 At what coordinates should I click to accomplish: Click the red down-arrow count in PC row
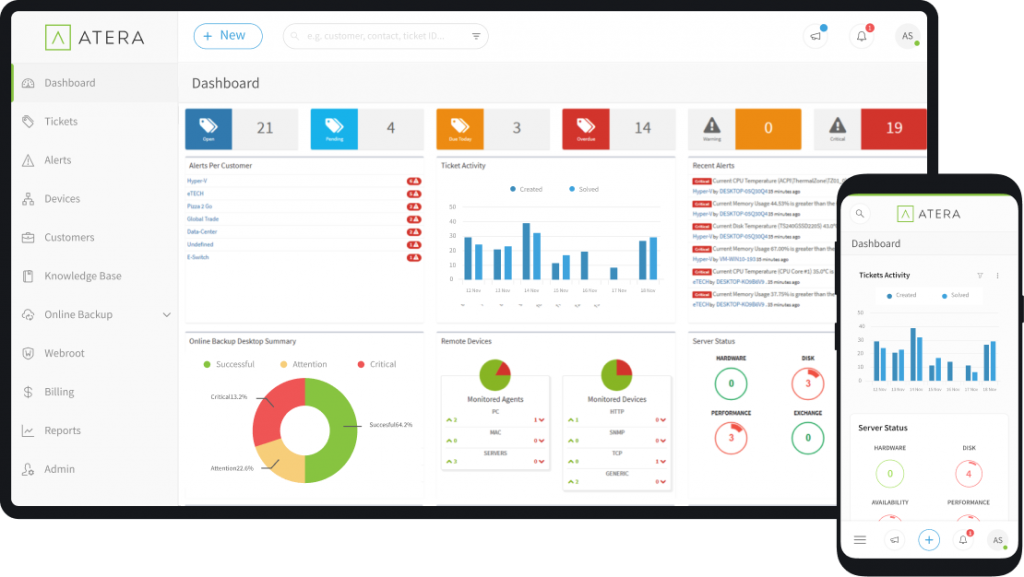539,420
